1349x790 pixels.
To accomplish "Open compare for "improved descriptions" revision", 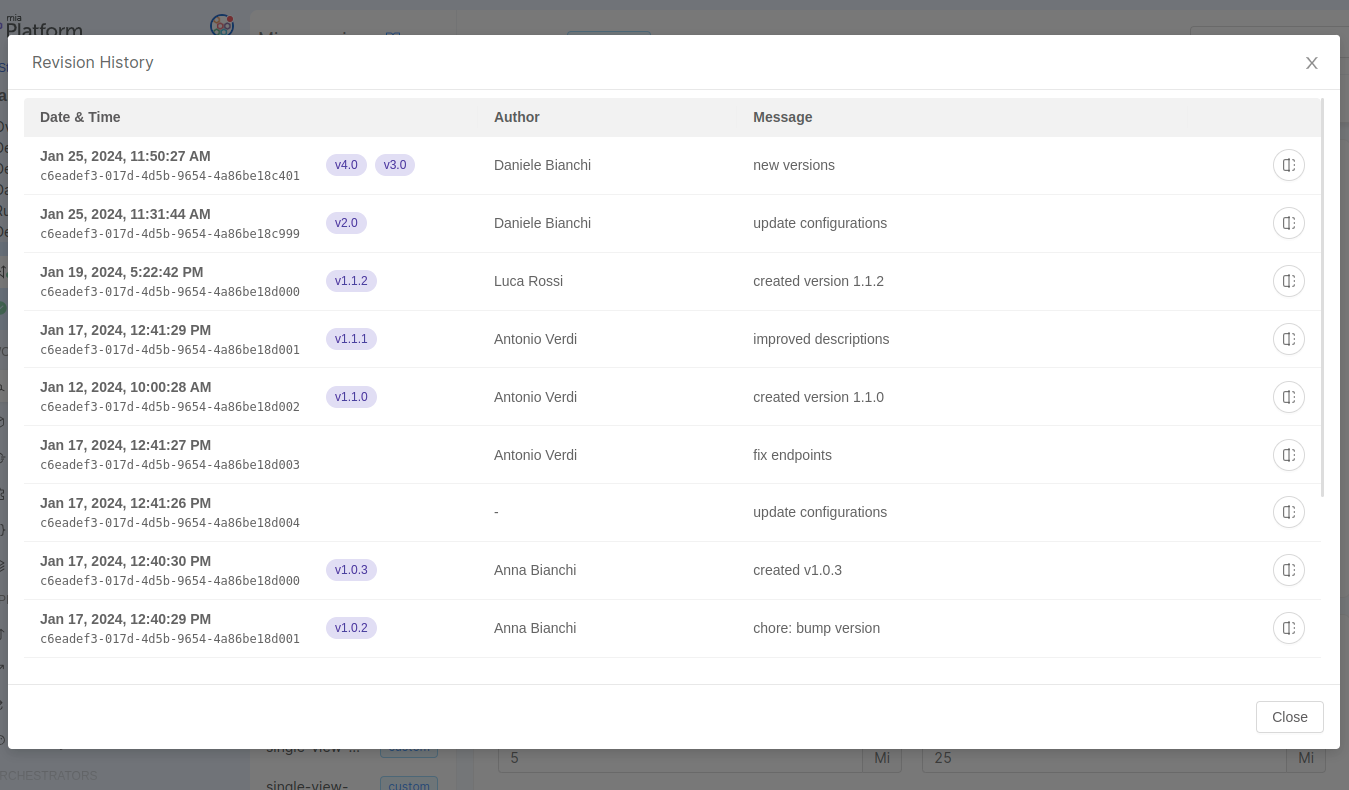I will tap(1289, 339).
